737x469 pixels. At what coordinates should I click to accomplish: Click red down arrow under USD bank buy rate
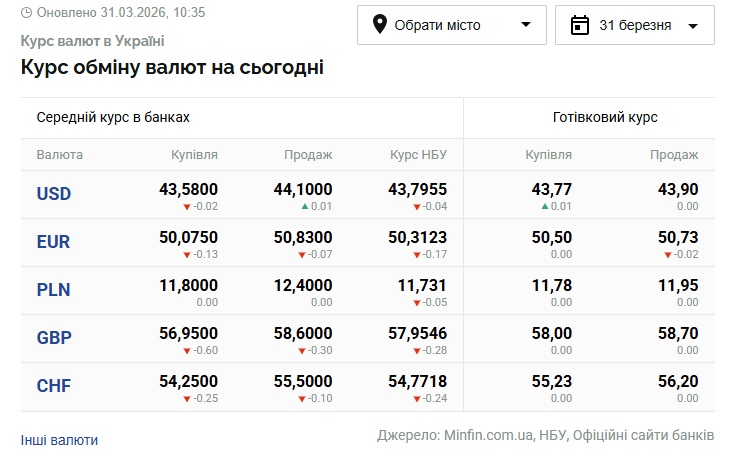click(x=186, y=207)
